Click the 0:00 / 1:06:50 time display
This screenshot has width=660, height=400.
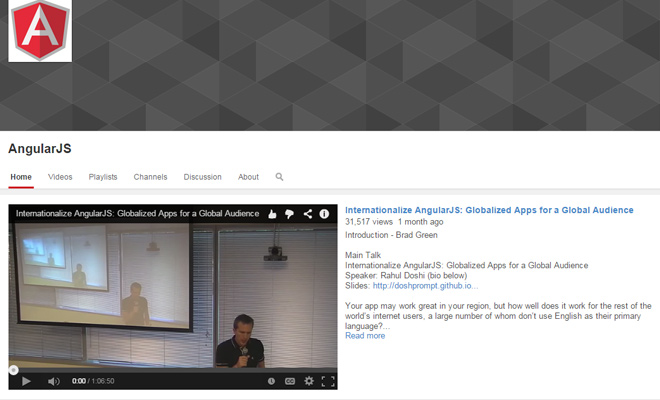(x=93, y=381)
